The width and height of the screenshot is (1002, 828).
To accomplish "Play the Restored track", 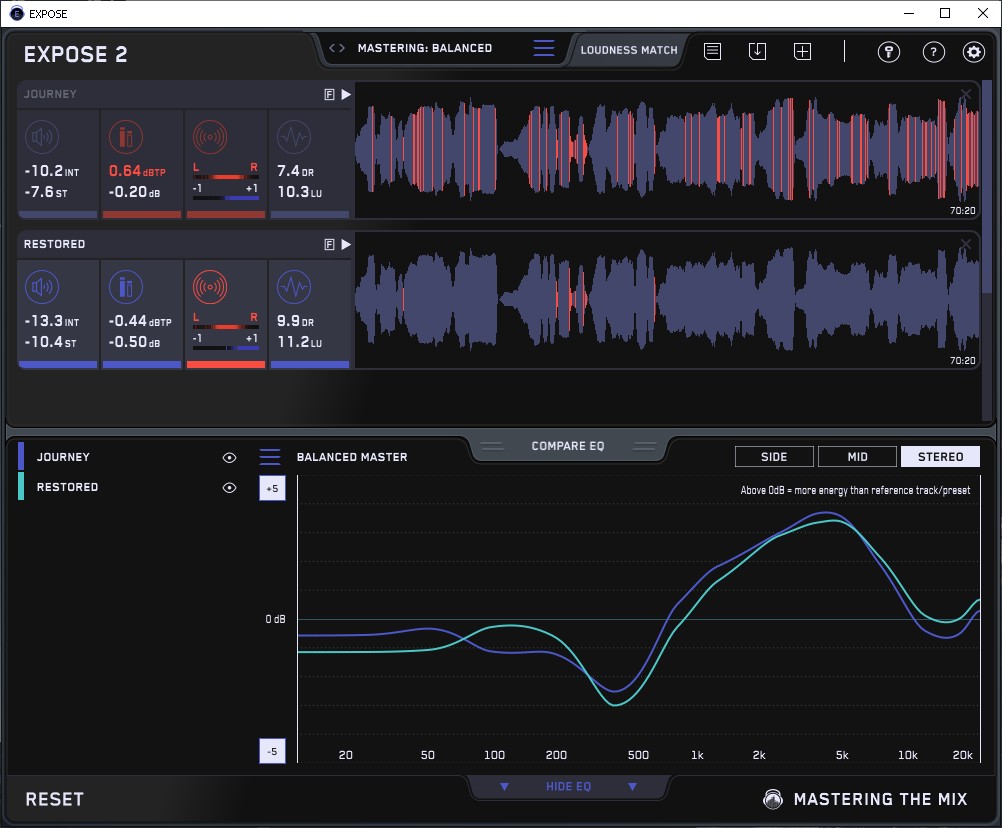I will (x=346, y=245).
